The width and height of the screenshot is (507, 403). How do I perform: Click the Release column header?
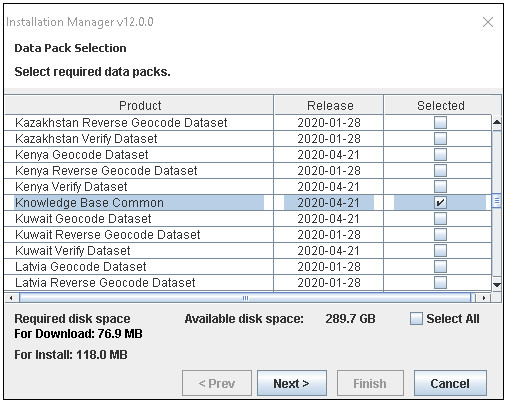[x=329, y=105]
